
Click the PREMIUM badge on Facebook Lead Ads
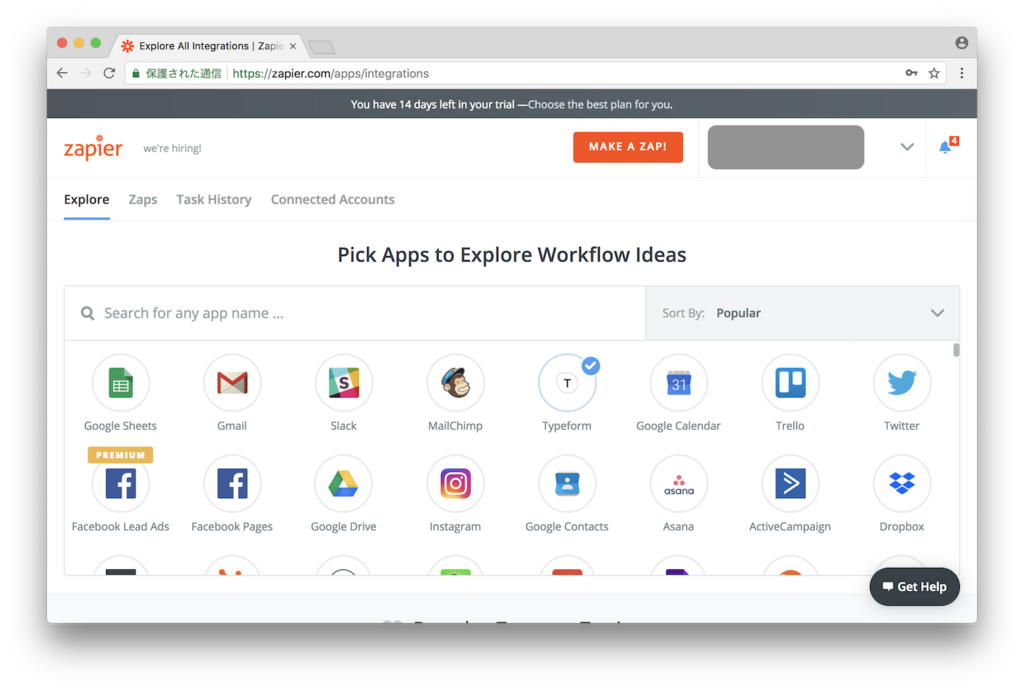(x=120, y=455)
